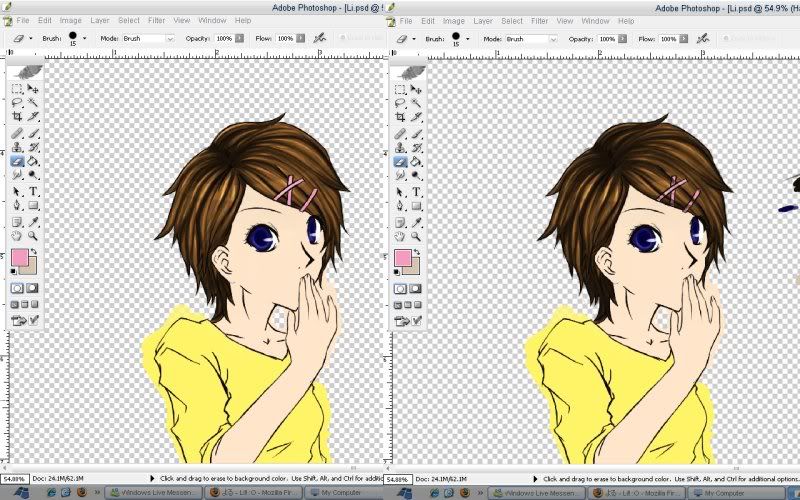This screenshot has height=500, width=800.
Task: Open Flow slider arrow in left window
Action: (301, 38)
